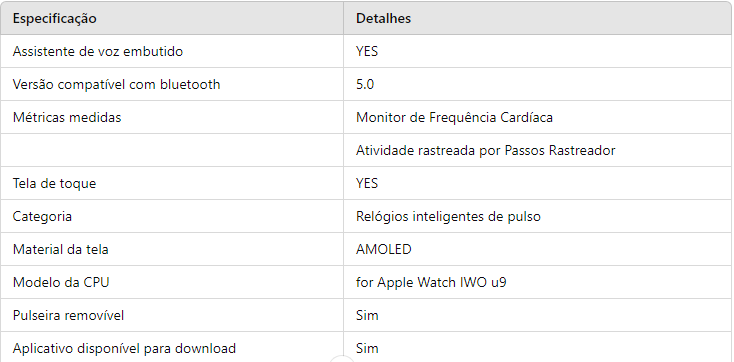This screenshot has width=734, height=362.
Task: Select the AMOLED value
Action: tap(383, 249)
